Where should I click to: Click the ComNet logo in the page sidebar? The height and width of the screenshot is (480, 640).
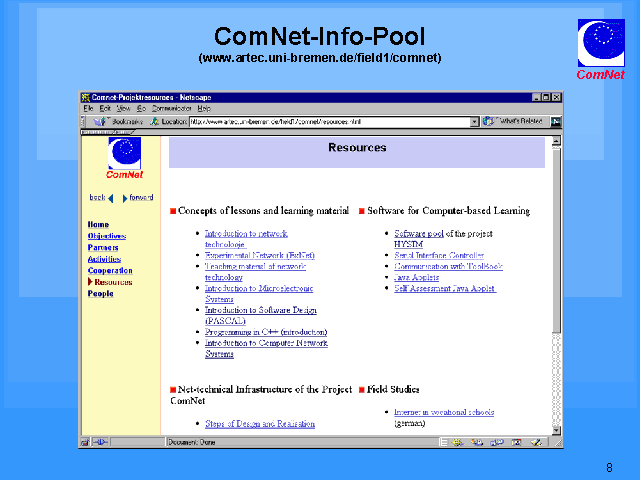[x=125, y=156]
